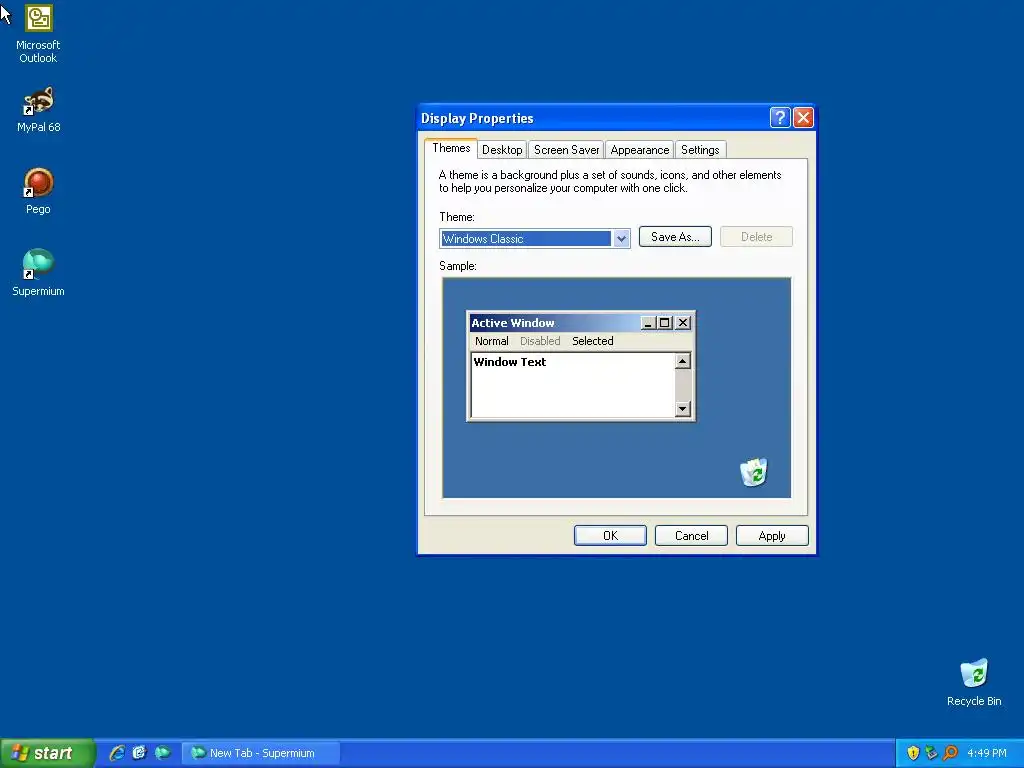Launch Supermium from Quick Launch

pos(162,753)
